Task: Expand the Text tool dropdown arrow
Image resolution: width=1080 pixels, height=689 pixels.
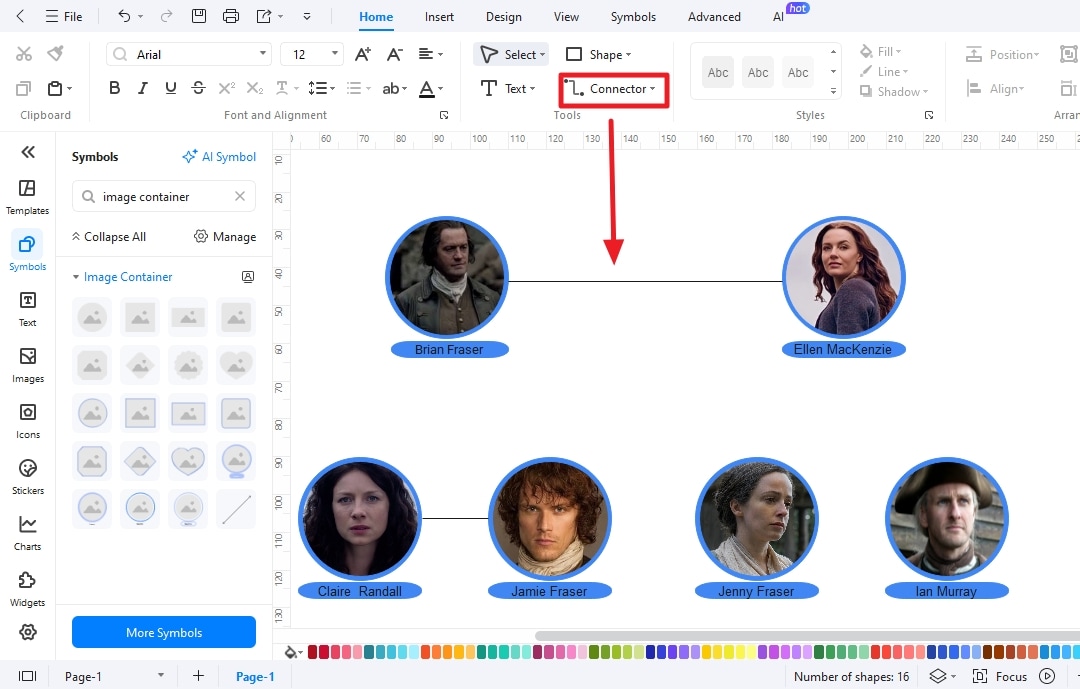Action: pyautogui.click(x=531, y=89)
